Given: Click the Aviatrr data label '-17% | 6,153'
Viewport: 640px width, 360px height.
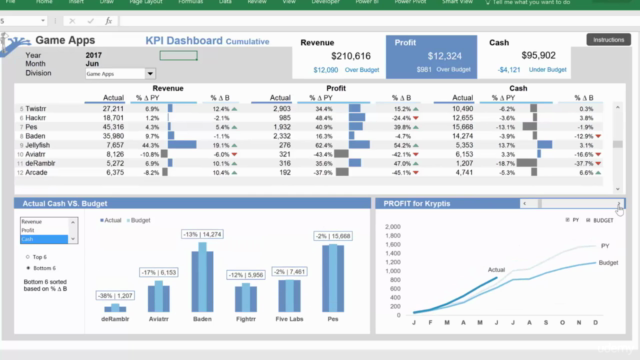Looking at the screenshot, I should (x=158, y=272).
